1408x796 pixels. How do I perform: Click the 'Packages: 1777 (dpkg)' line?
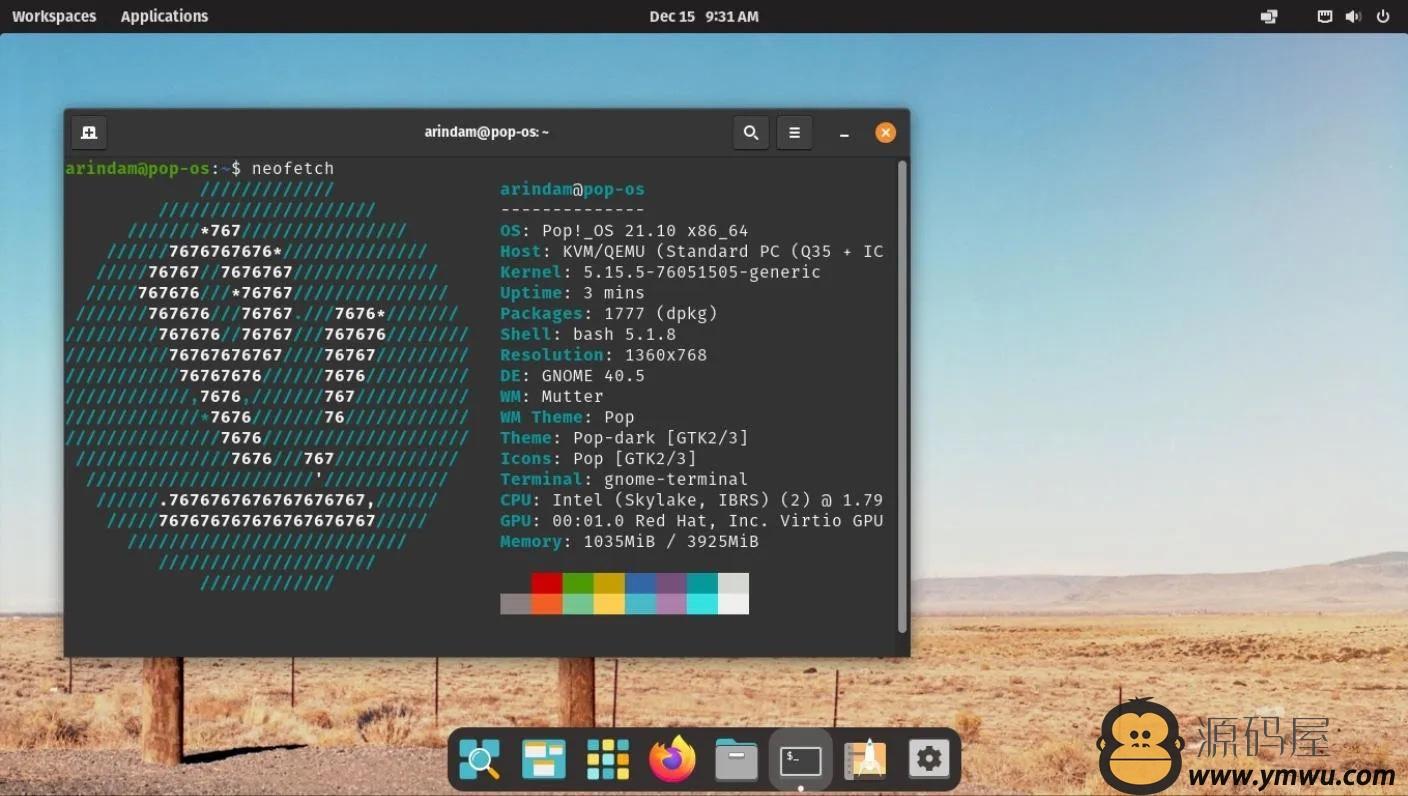609,313
